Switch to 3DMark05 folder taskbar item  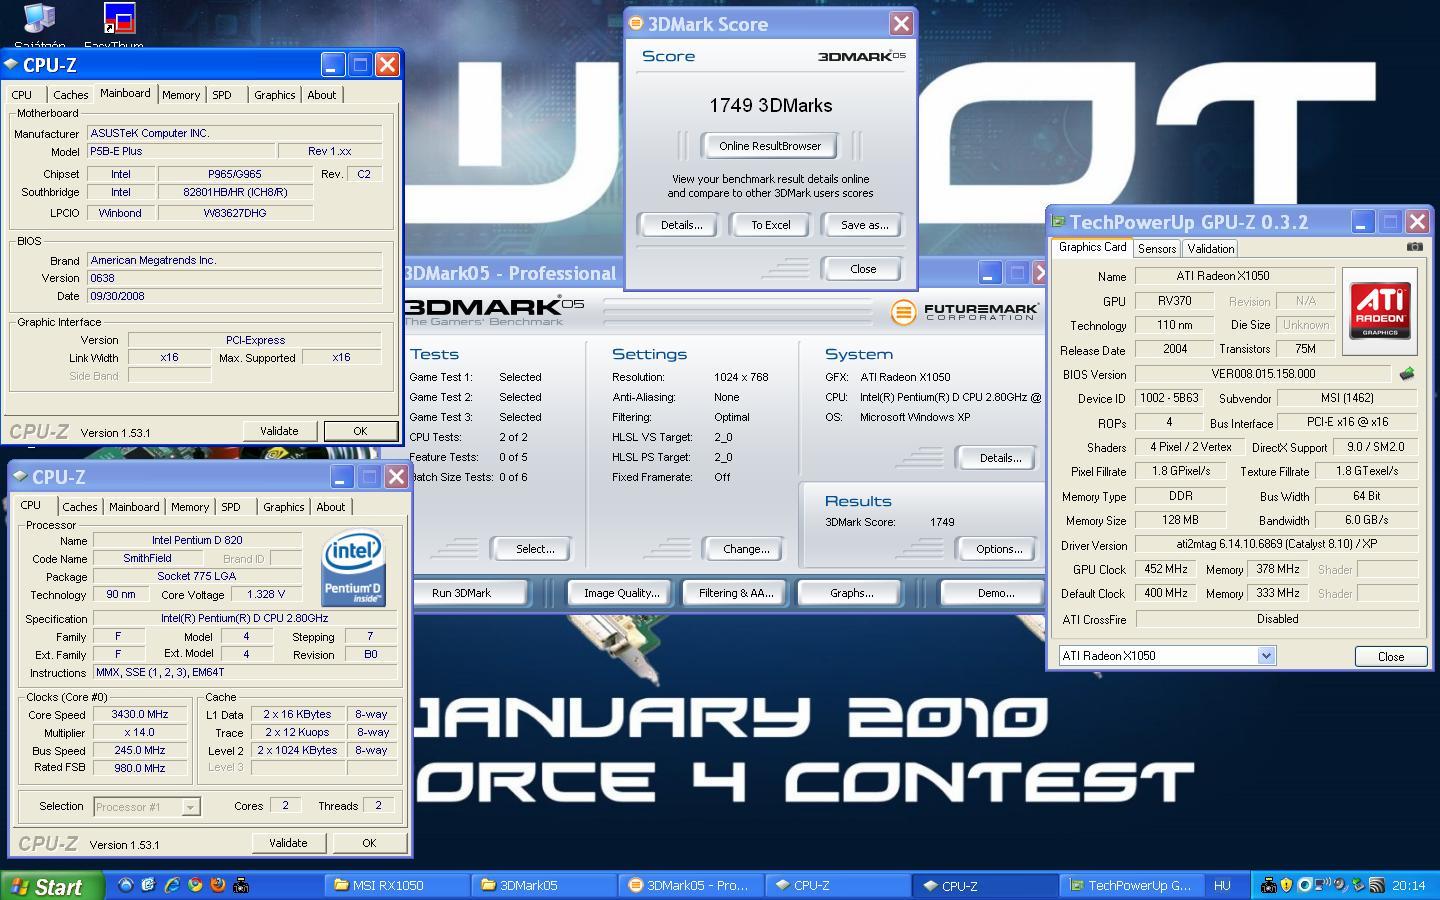(x=545, y=886)
